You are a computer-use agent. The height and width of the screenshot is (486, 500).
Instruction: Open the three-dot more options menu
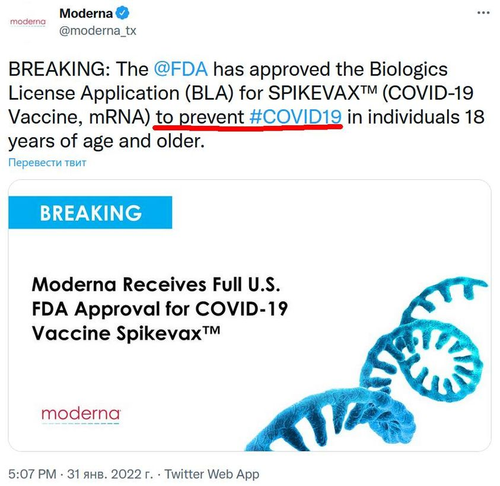coord(483,13)
